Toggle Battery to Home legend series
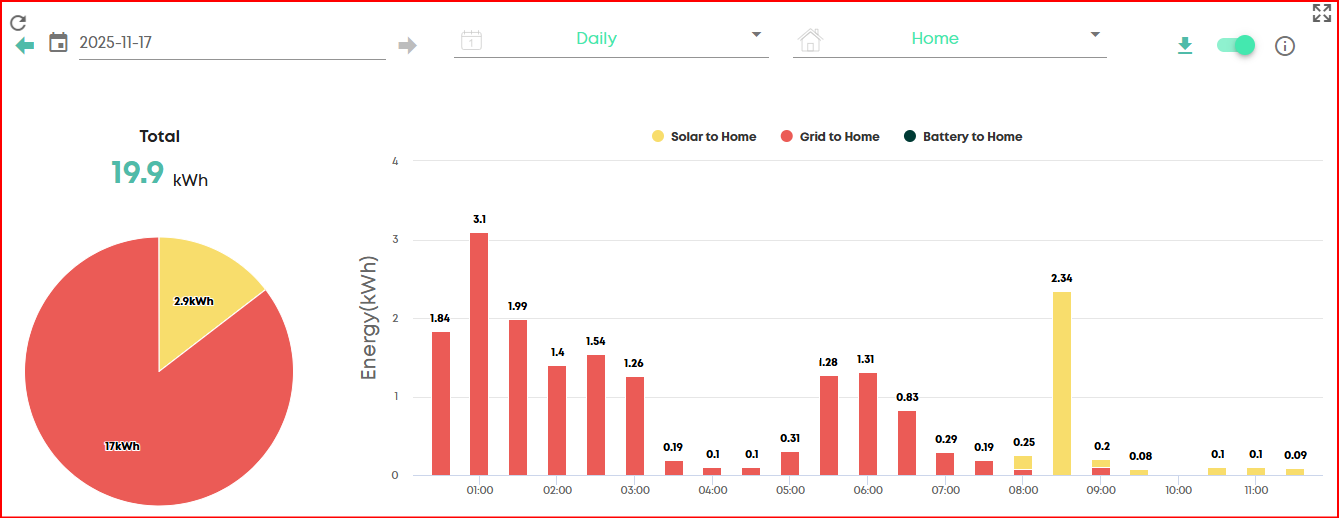This screenshot has width=1339, height=518. (x=963, y=136)
